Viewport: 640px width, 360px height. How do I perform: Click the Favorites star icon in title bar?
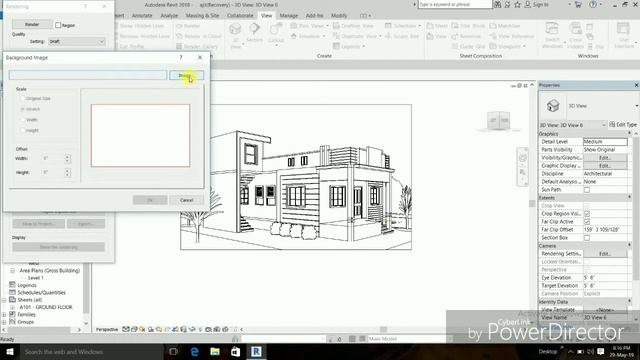517,4
